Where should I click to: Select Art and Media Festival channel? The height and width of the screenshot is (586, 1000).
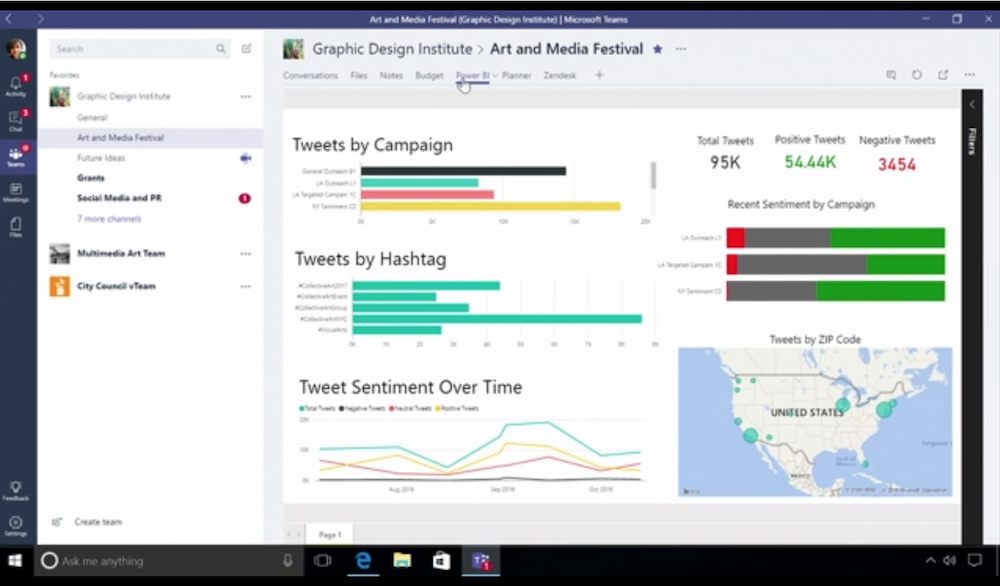tap(151, 138)
